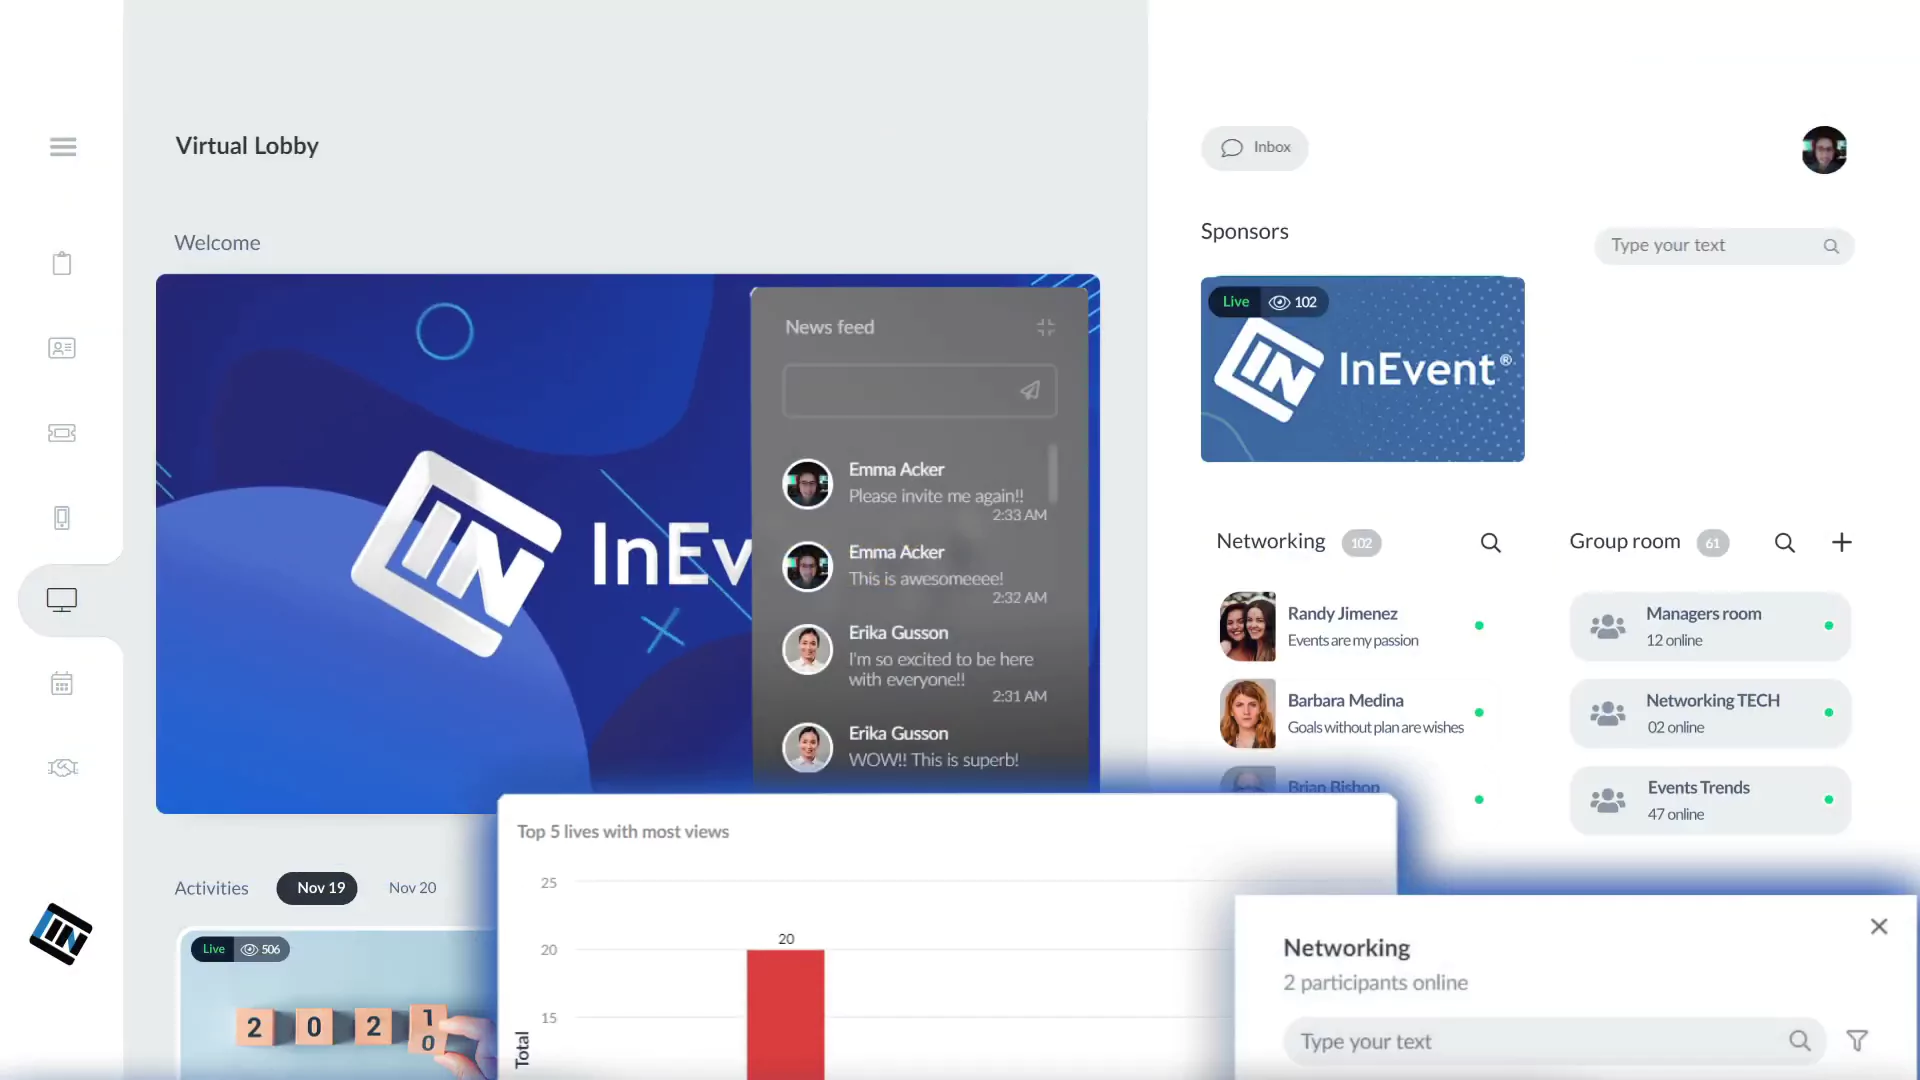The width and height of the screenshot is (1920, 1080).
Task: Select the Nov 19 activities tab
Action: click(x=317, y=888)
